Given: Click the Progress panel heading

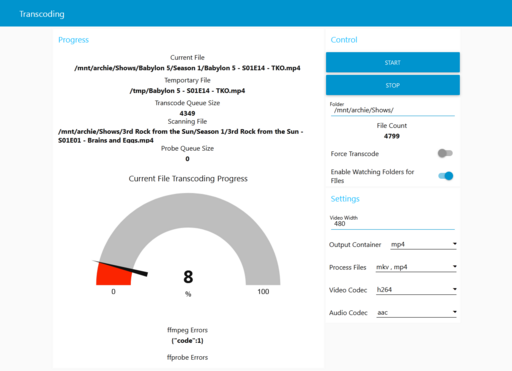Looking at the screenshot, I should [74, 40].
